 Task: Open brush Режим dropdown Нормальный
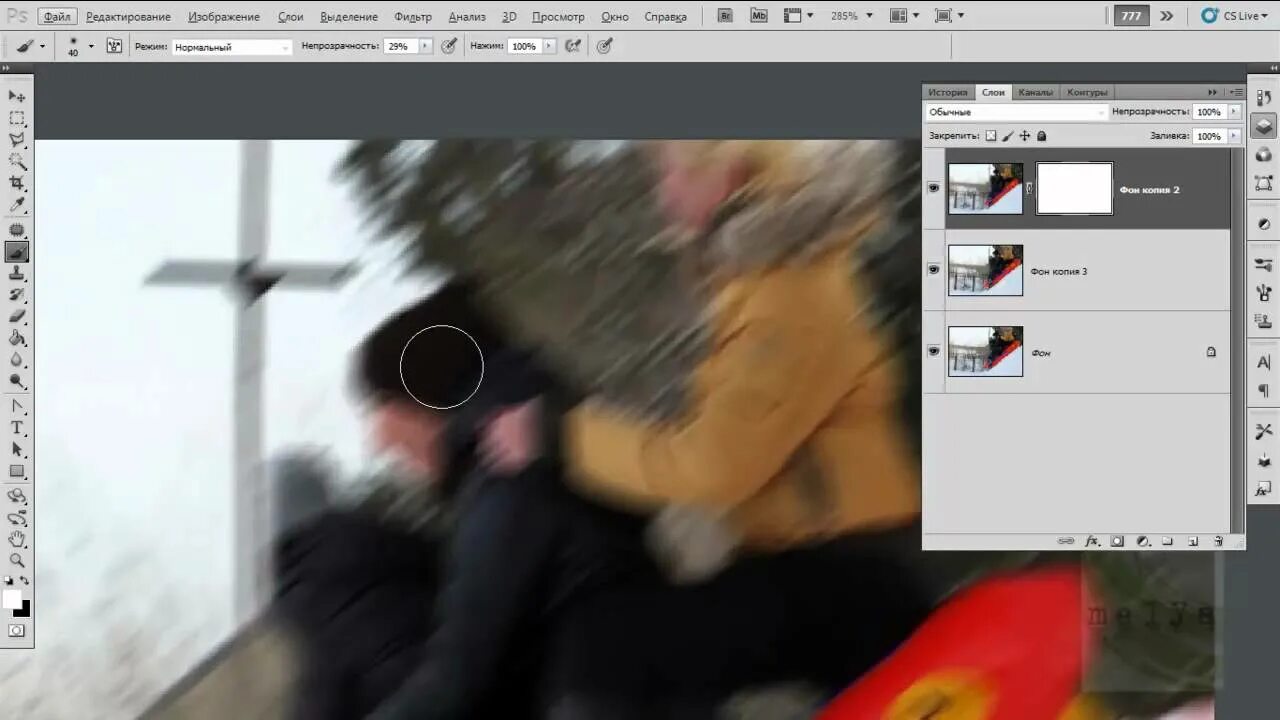tap(232, 47)
